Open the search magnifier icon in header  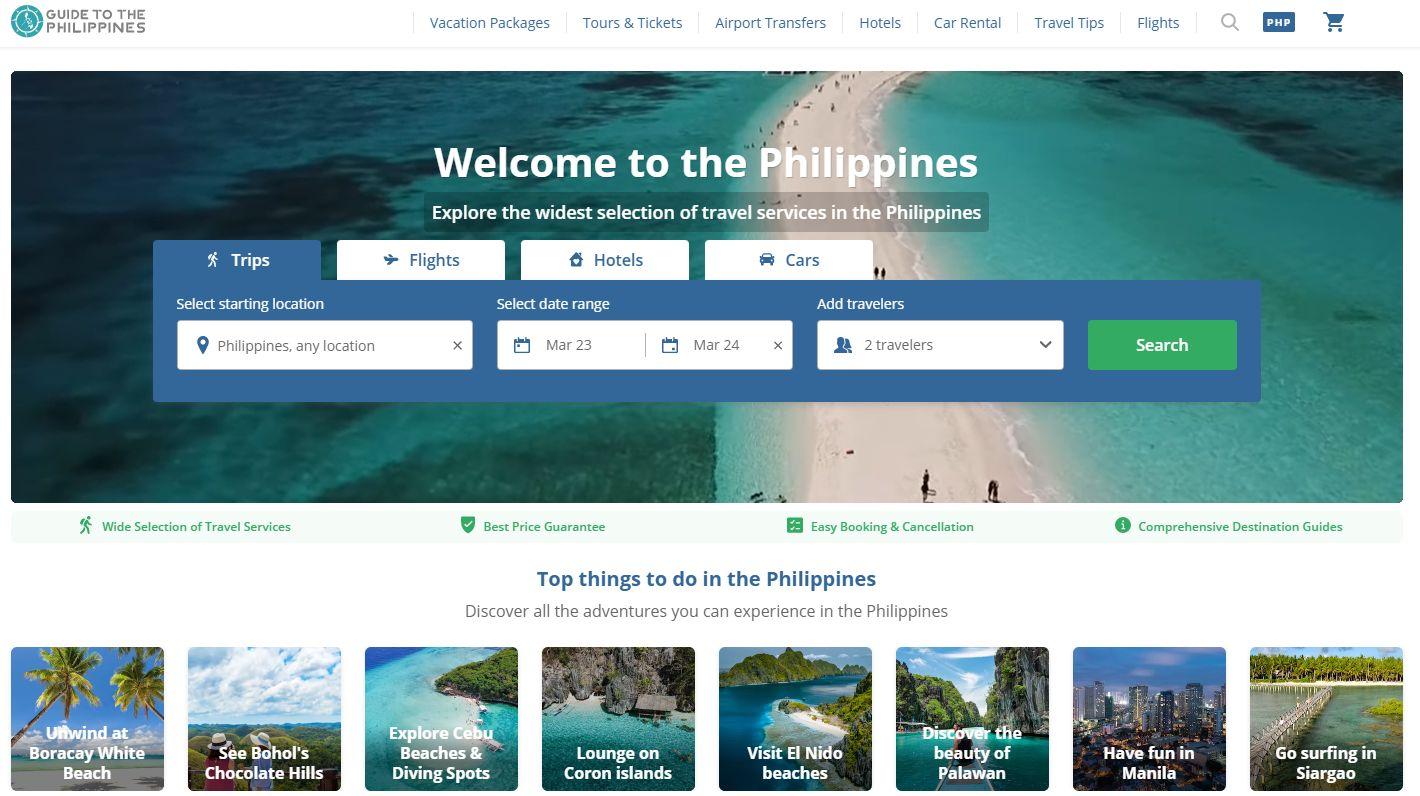coord(1230,22)
